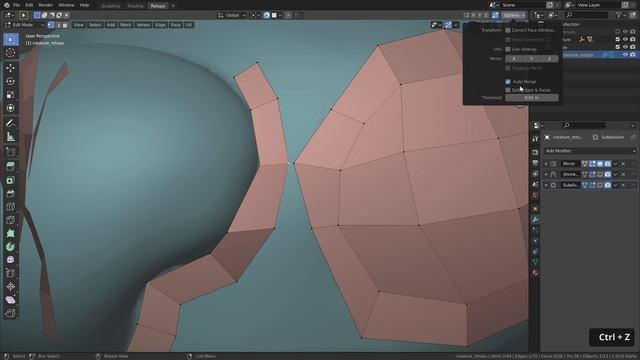
Task: Select the Edge Slide tool
Action: [x=11, y=273]
